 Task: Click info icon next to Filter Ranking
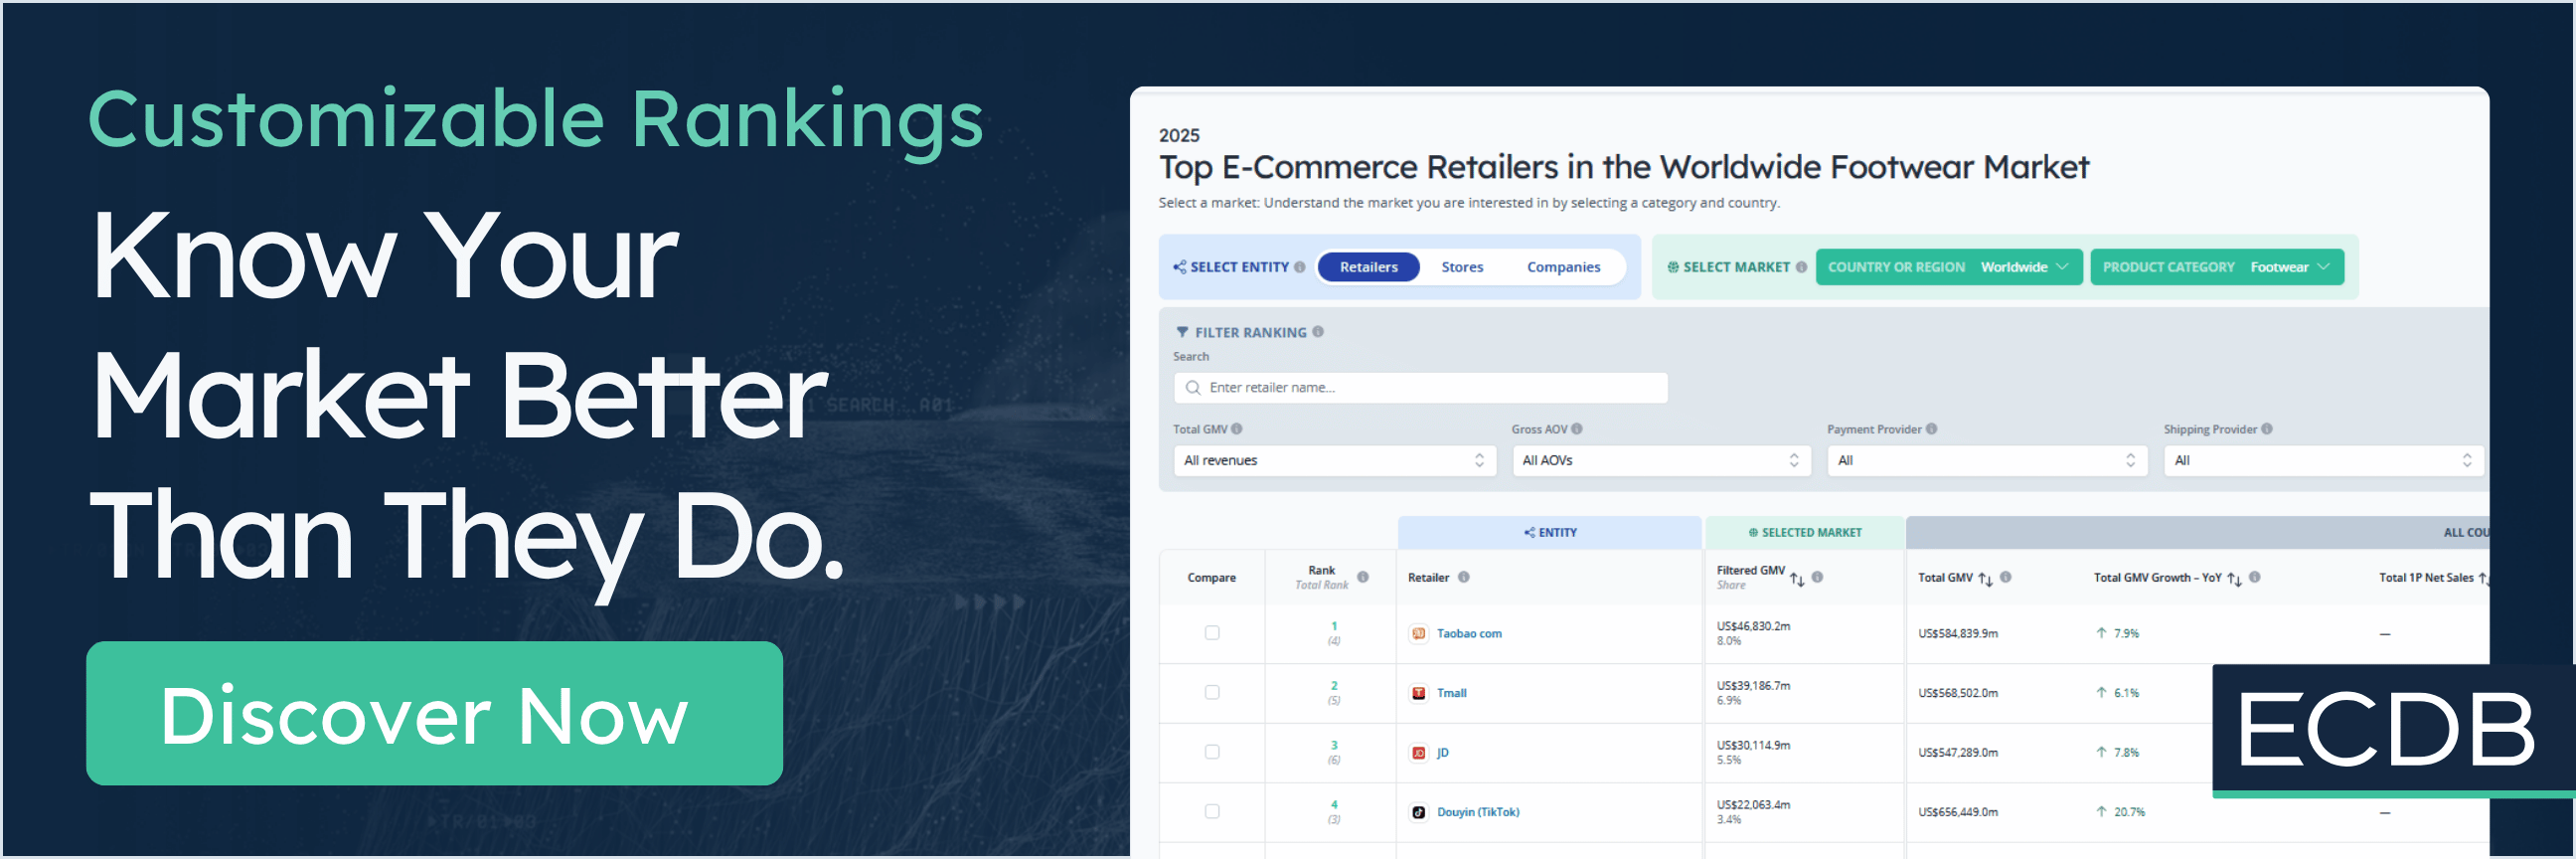coord(1317,332)
